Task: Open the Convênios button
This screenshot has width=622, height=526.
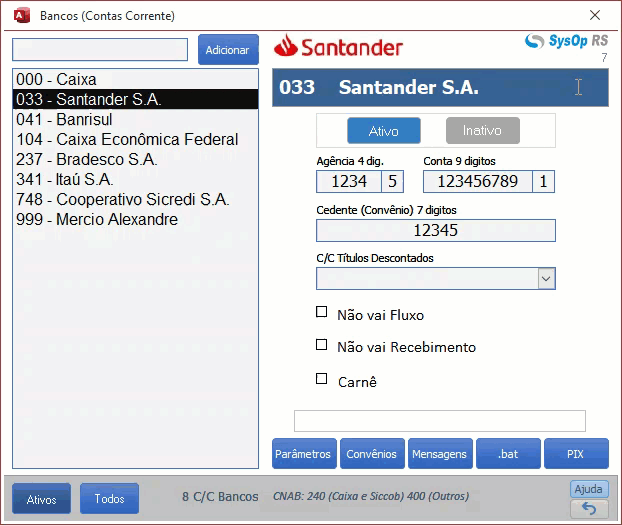Action: click(372, 453)
